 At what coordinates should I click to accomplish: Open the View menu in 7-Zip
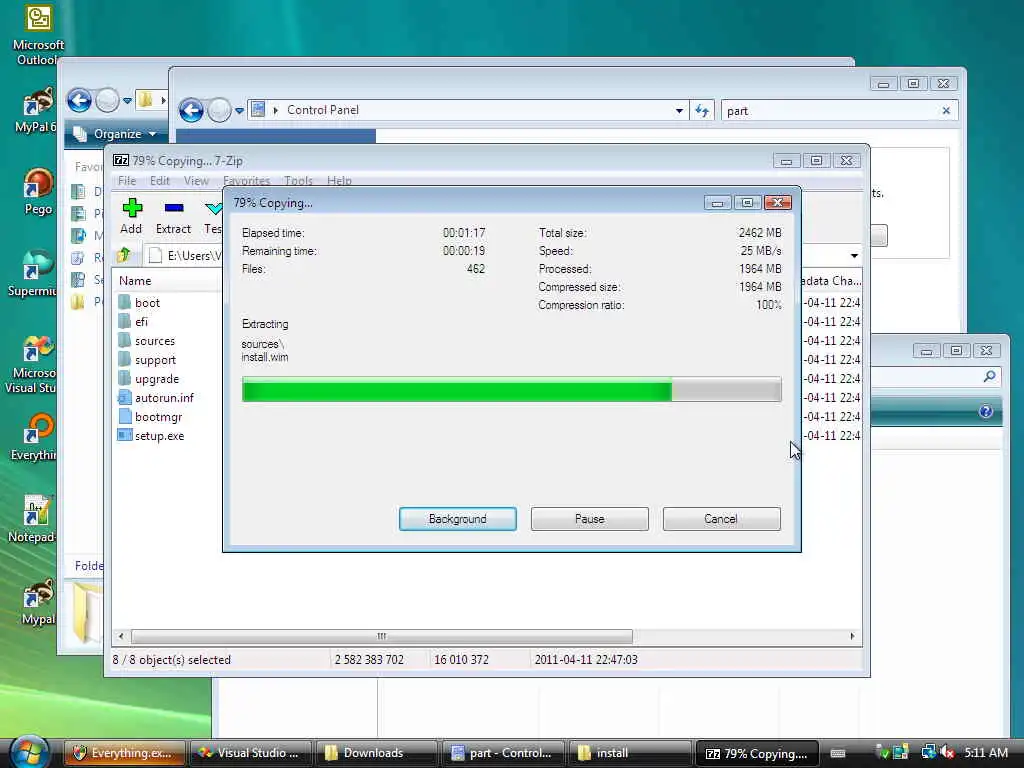(196, 181)
